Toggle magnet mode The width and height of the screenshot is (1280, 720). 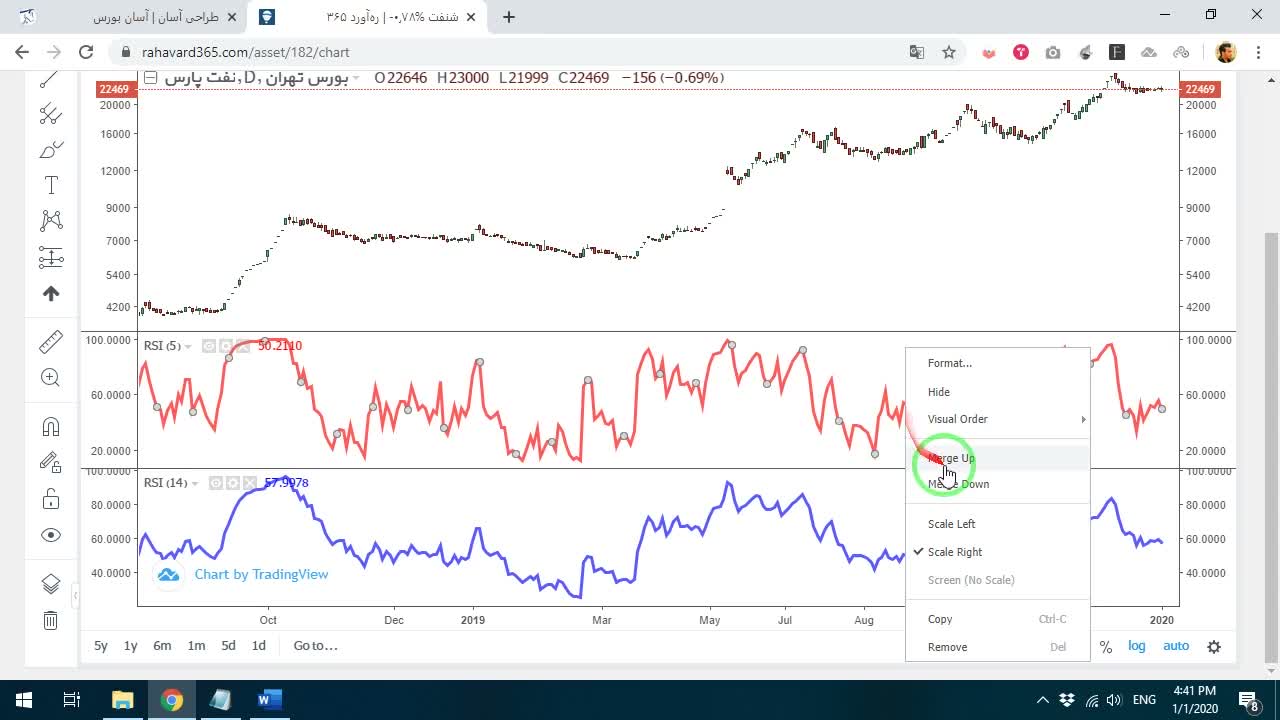point(50,427)
